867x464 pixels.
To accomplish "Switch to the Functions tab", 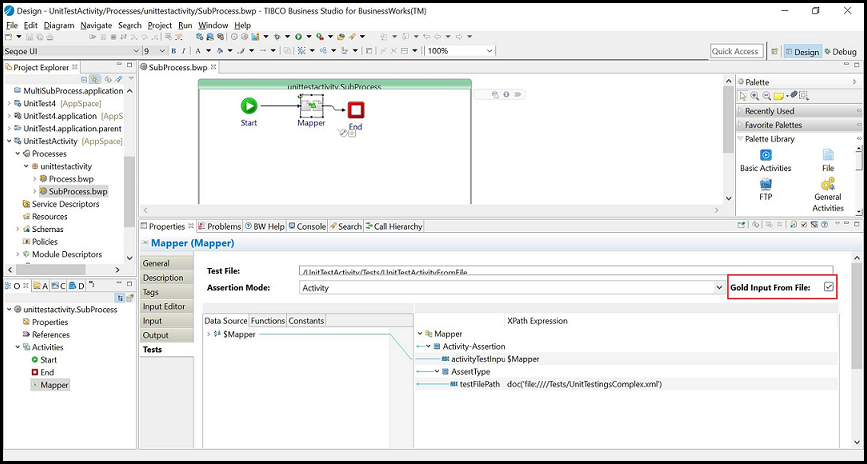I will point(268,321).
